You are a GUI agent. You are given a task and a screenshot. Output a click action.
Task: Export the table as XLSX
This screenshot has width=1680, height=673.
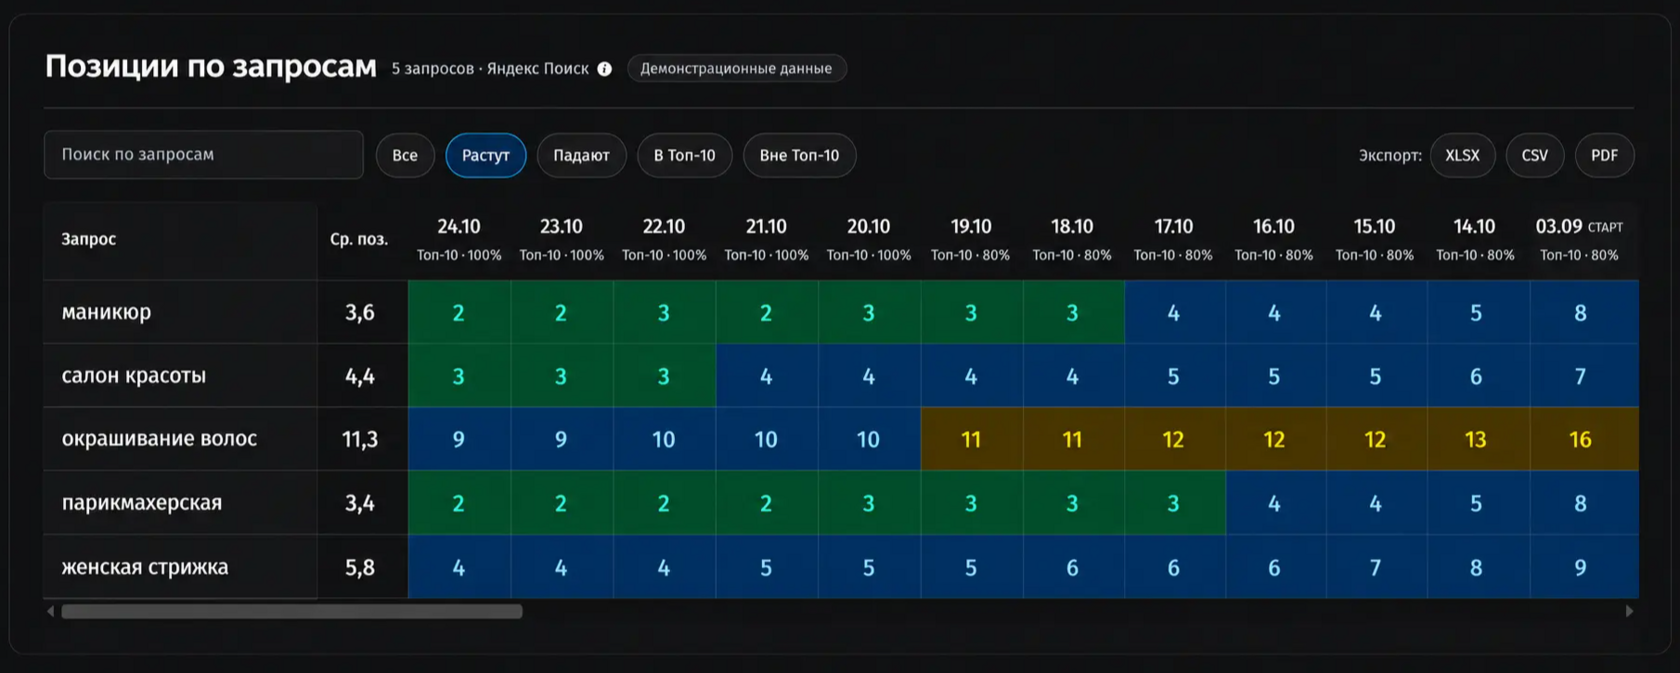click(1462, 155)
